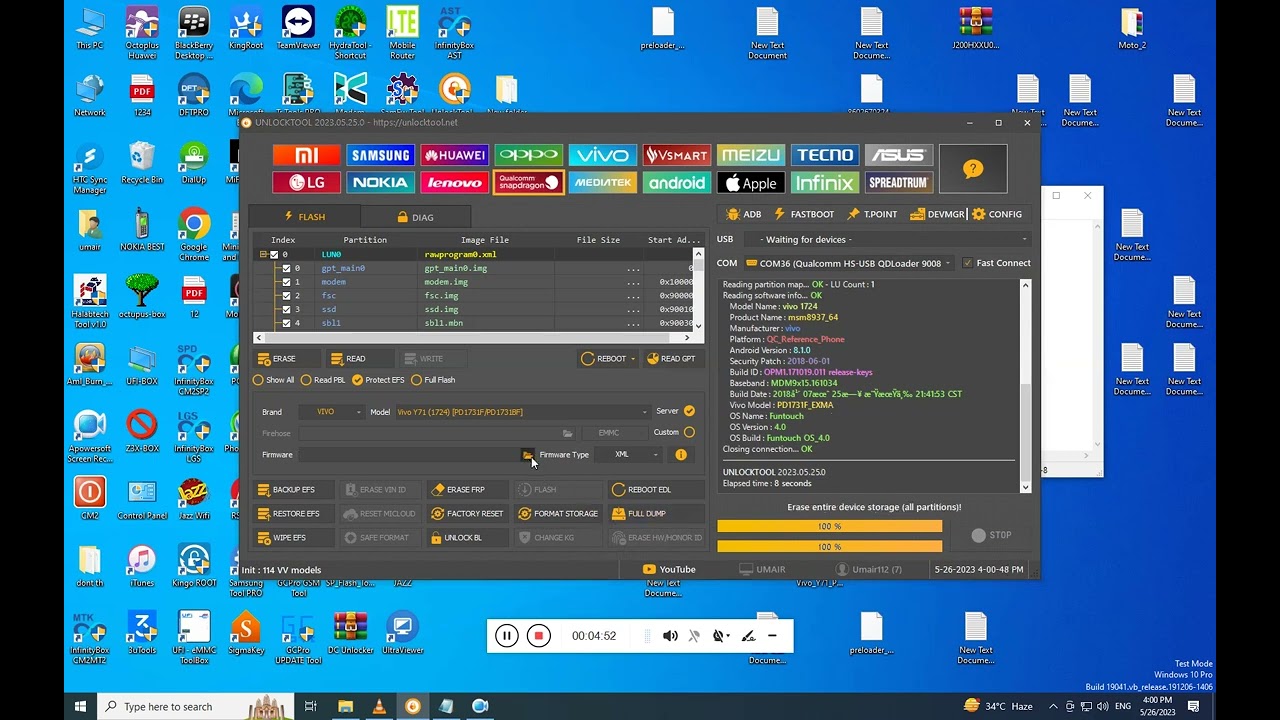Click the READ GPT button
The image size is (1280, 720).
[x=671, y=359]
